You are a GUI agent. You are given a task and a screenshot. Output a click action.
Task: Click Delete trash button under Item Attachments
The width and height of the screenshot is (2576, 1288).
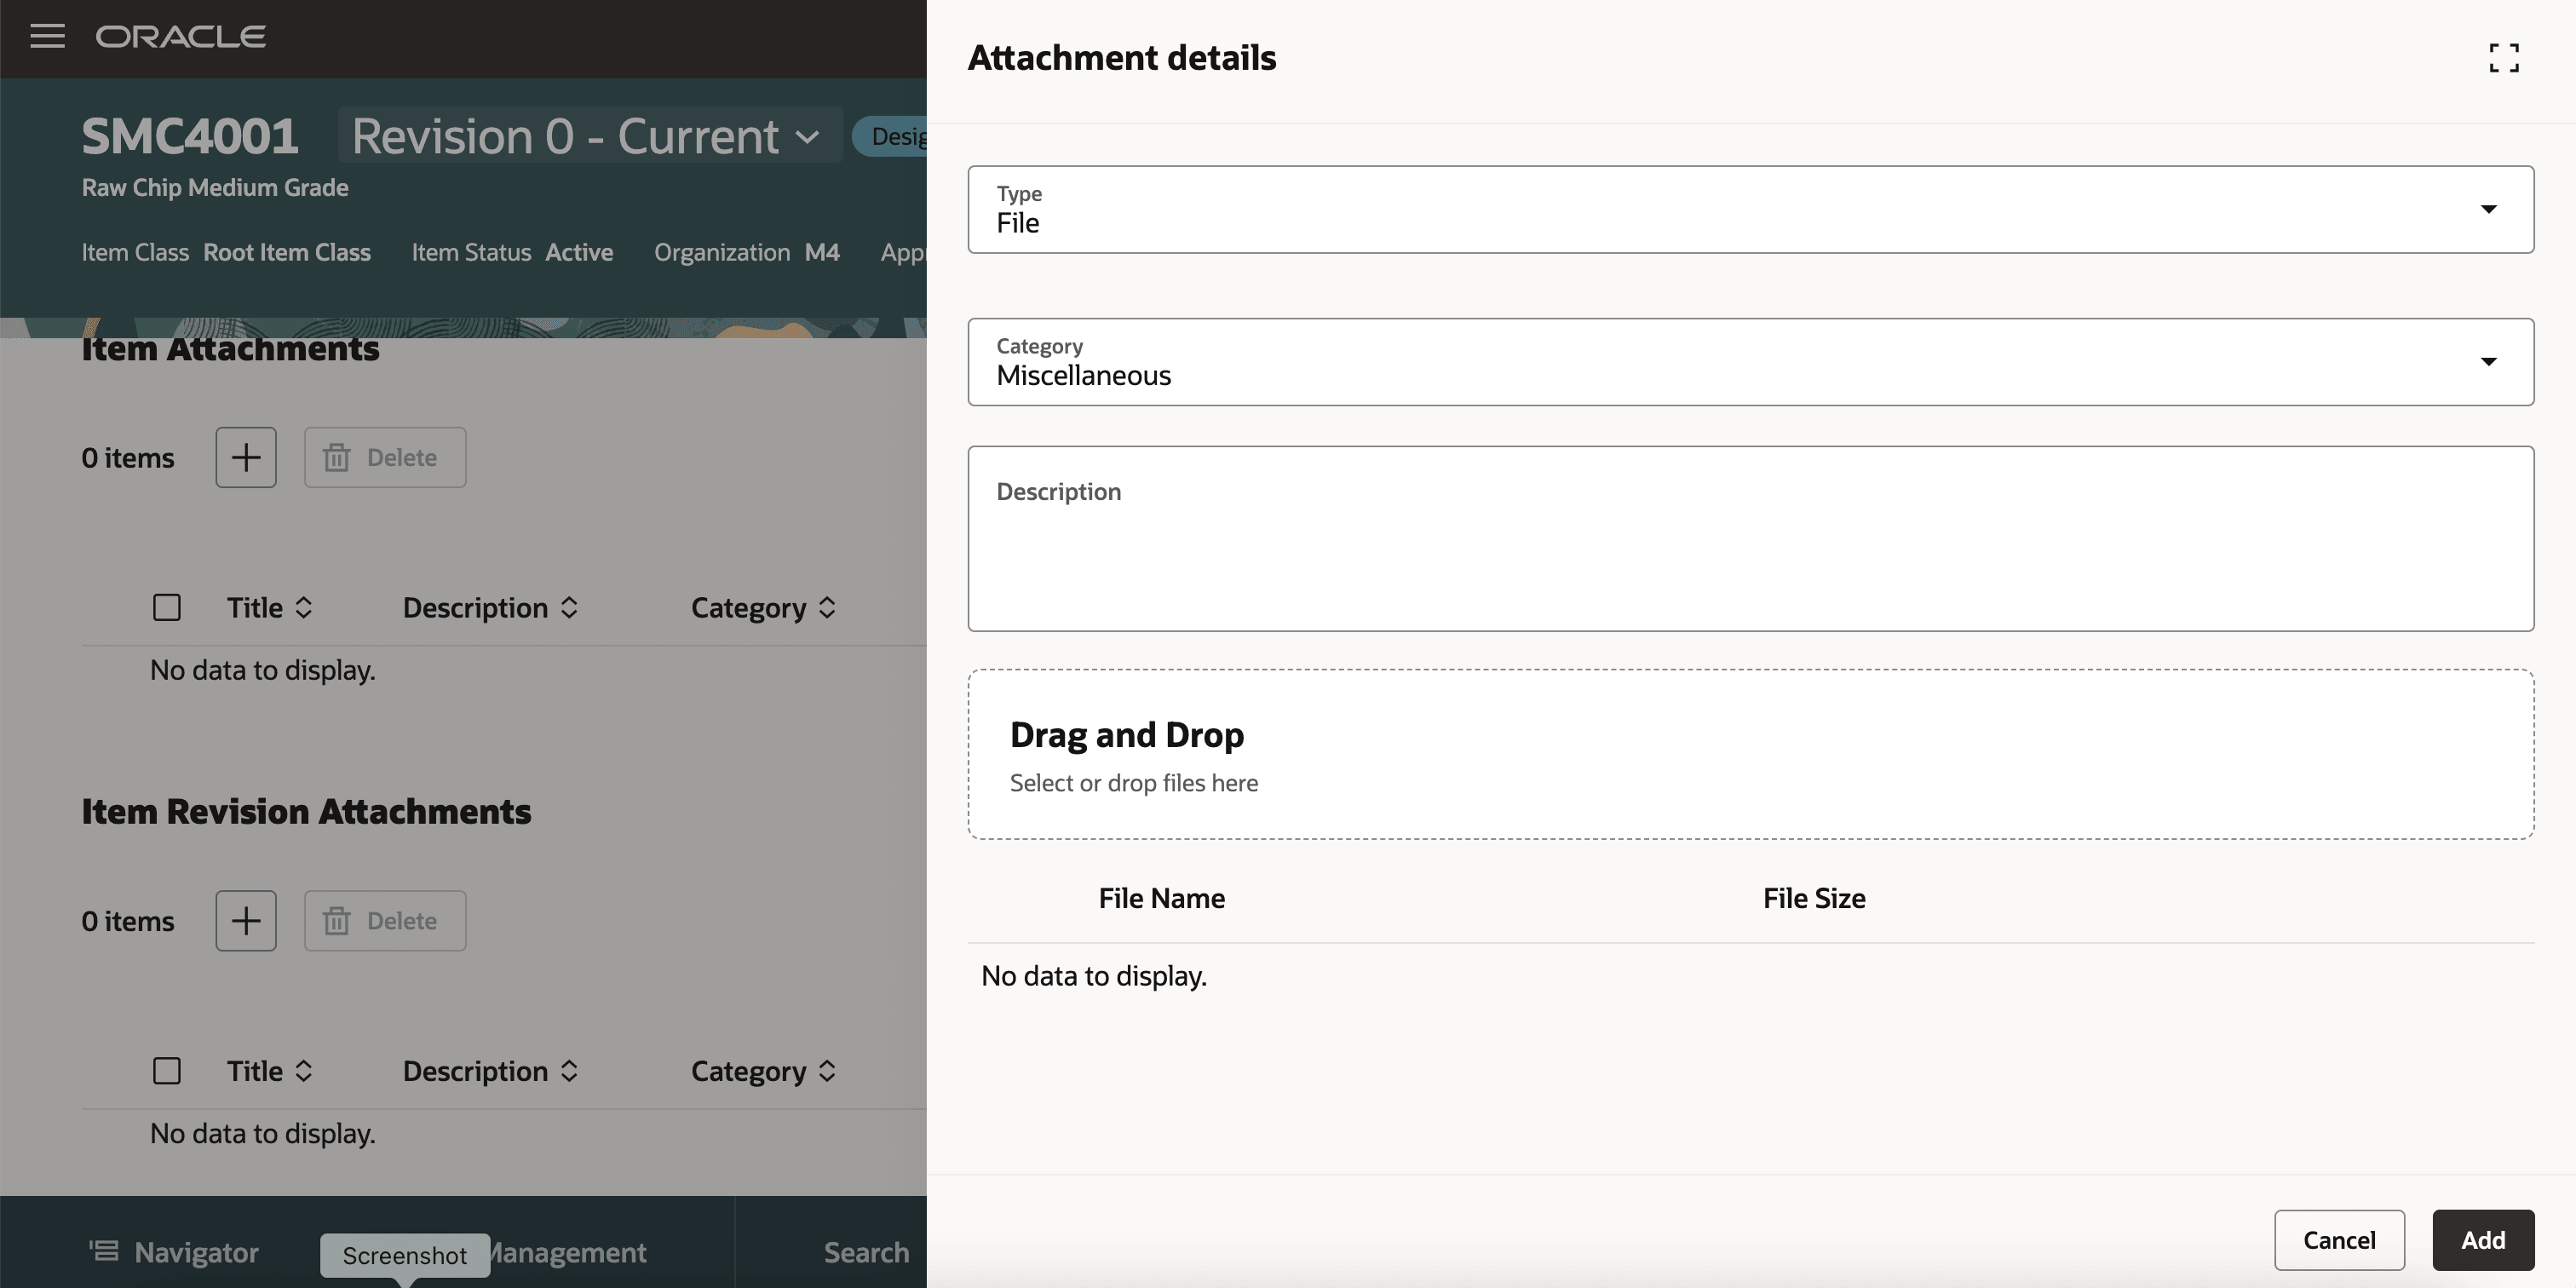[385, 458]
